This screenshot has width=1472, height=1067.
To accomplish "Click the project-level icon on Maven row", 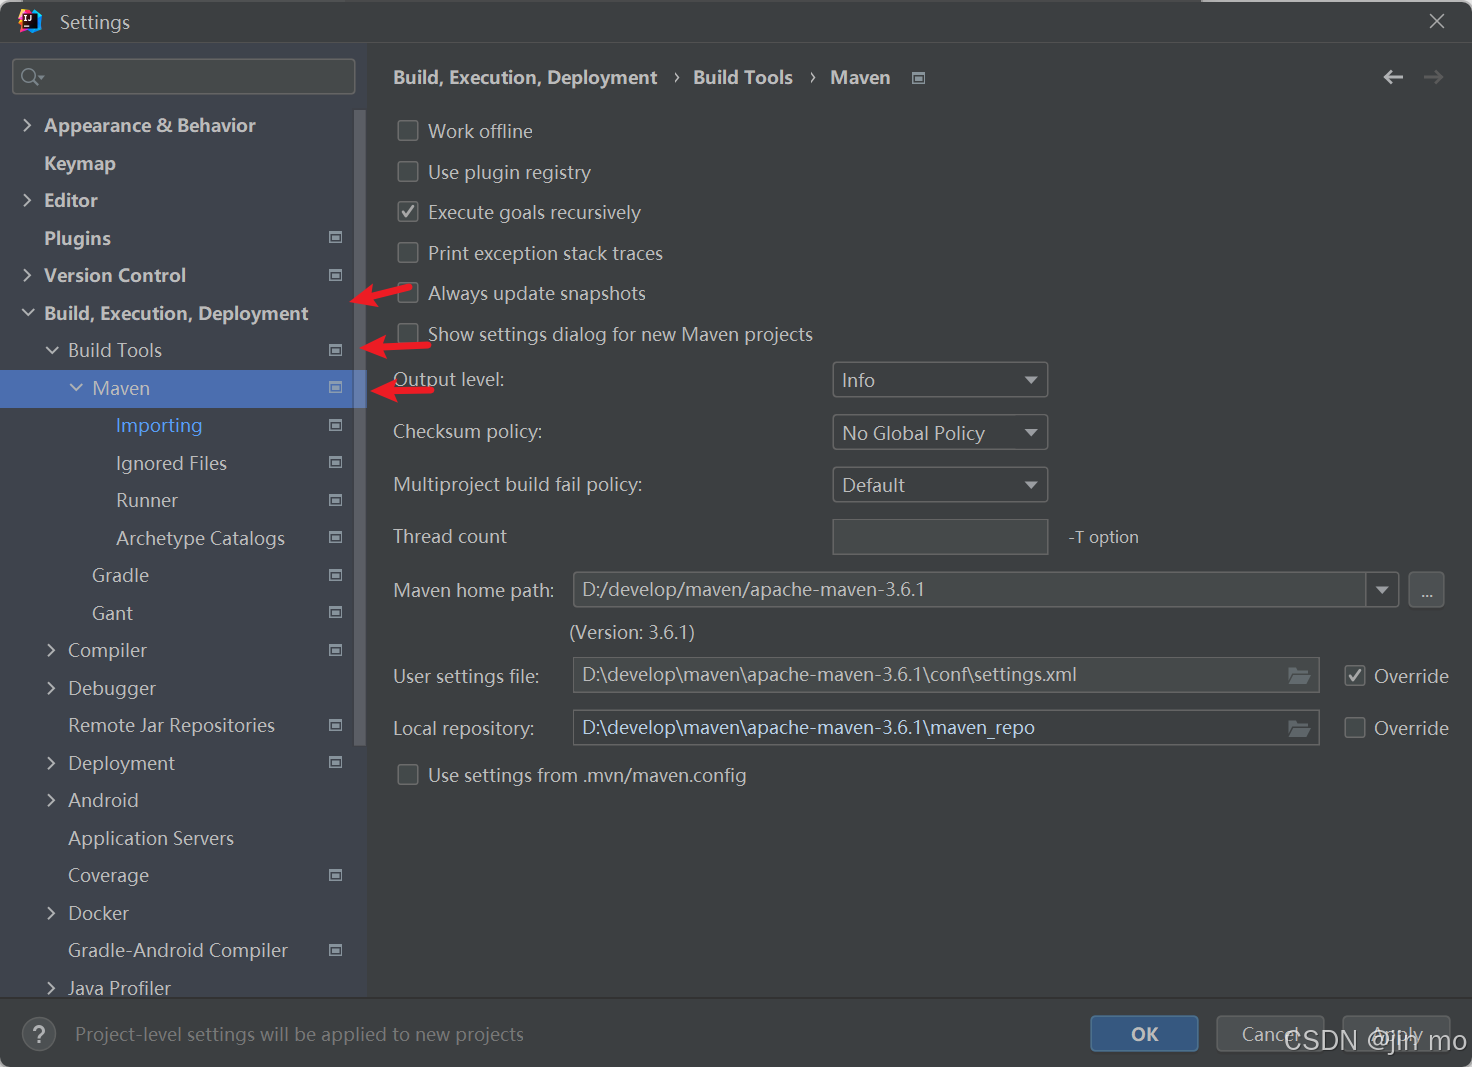I will coord(336,387).
